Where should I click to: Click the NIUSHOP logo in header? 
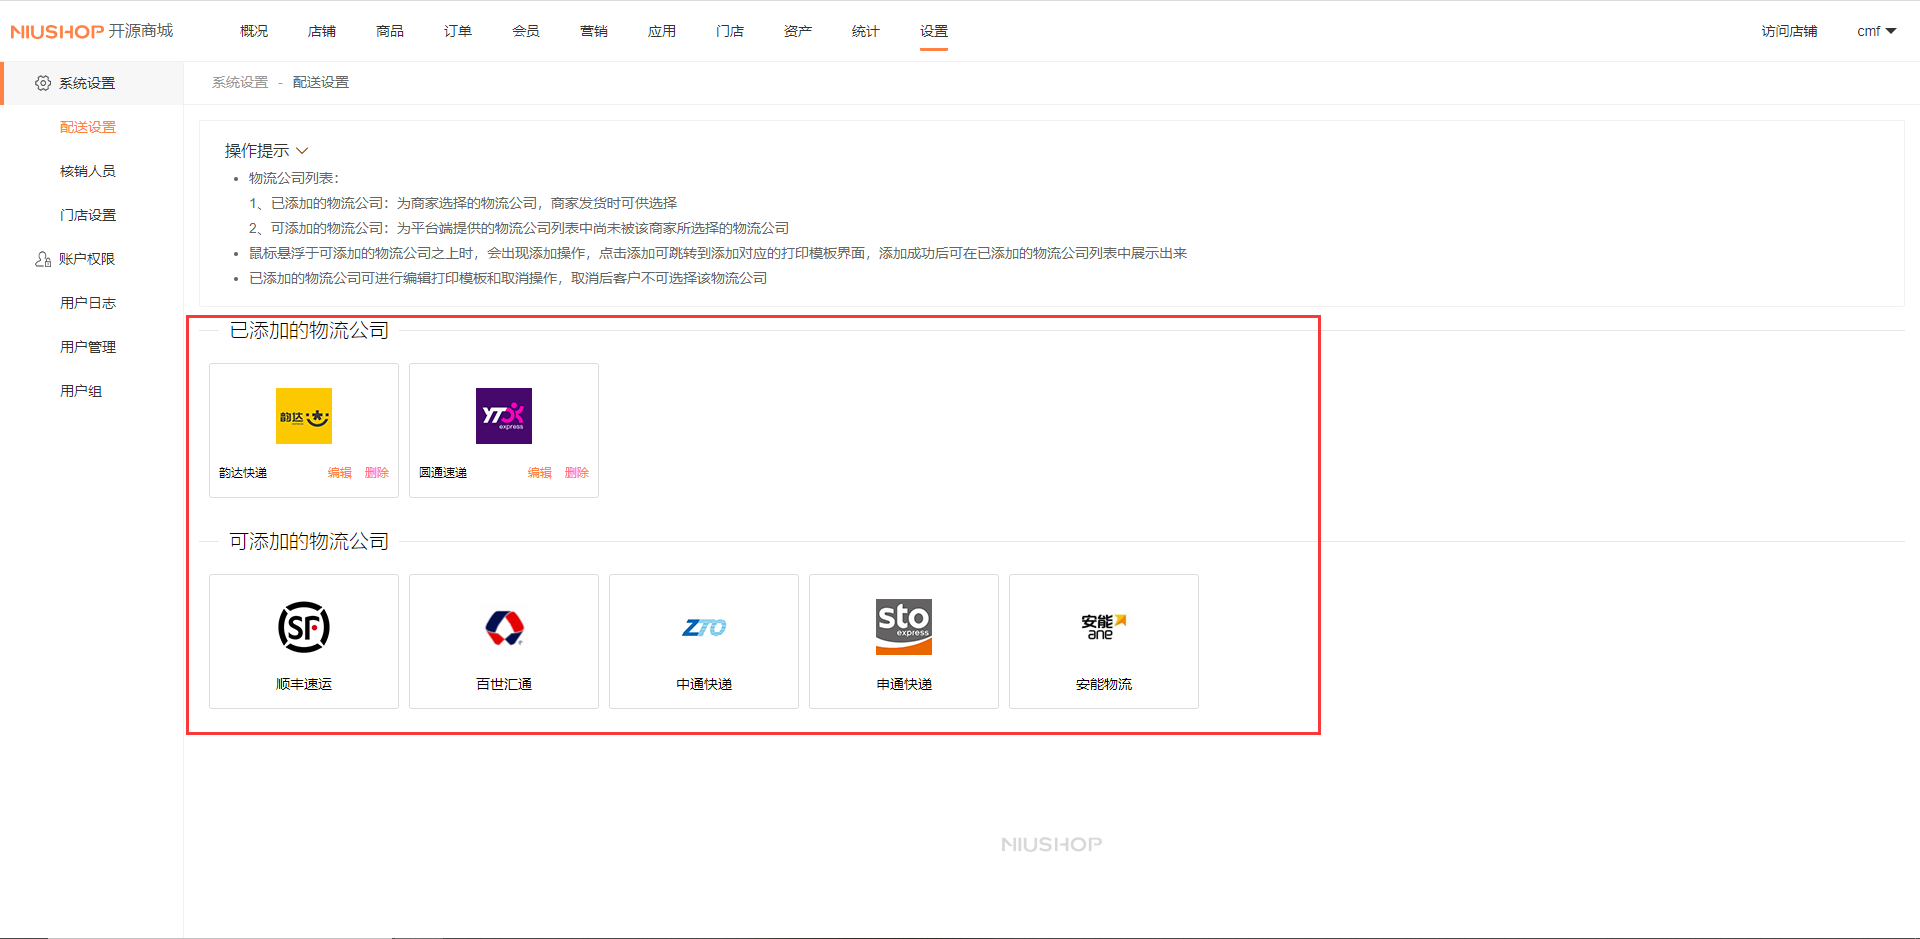pyautogui.click(x=92, y=31)
